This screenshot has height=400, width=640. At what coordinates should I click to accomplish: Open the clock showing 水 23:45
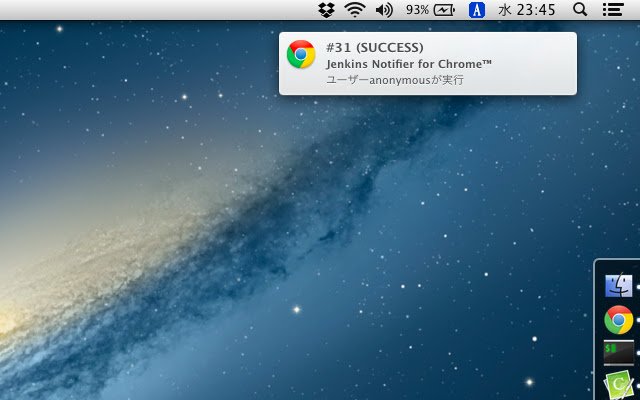click(x=527, y=9)
